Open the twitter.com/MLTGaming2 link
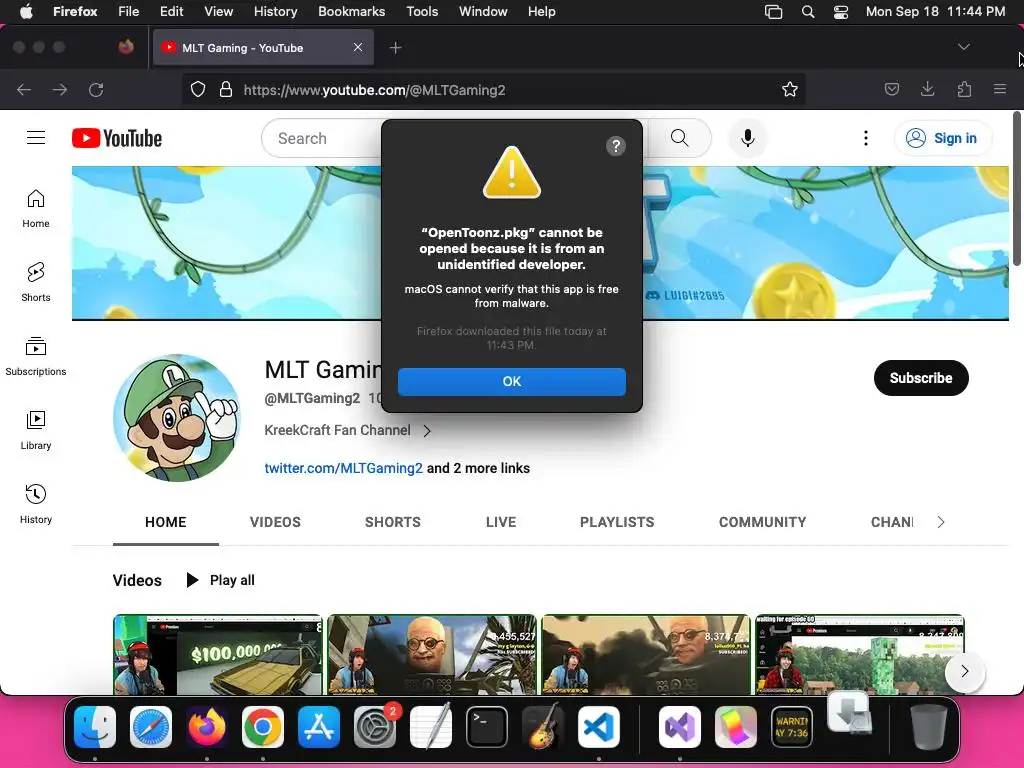 click(344, 468)
